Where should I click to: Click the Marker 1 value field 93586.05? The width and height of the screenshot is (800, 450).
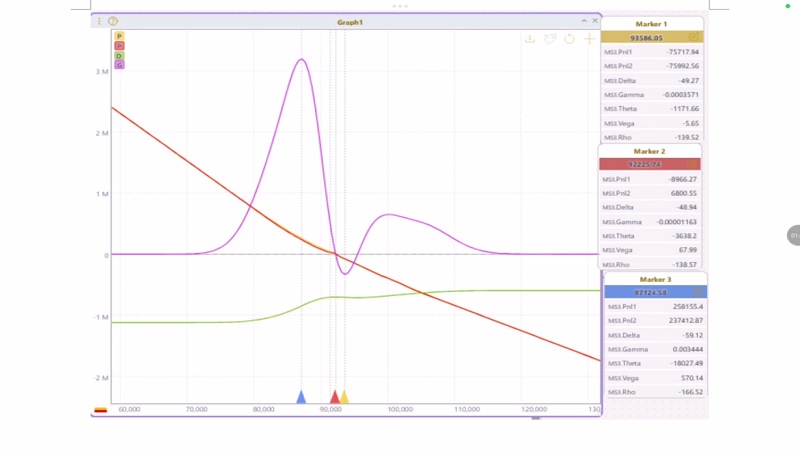[x=645, y=37]
